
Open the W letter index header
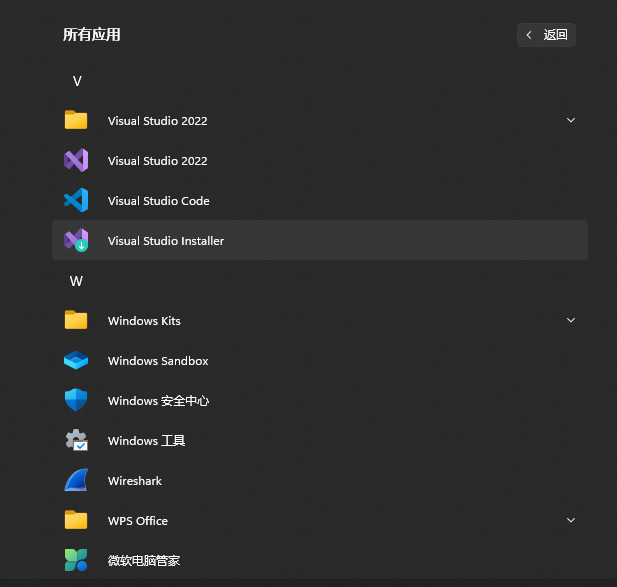tap(76, 281)
